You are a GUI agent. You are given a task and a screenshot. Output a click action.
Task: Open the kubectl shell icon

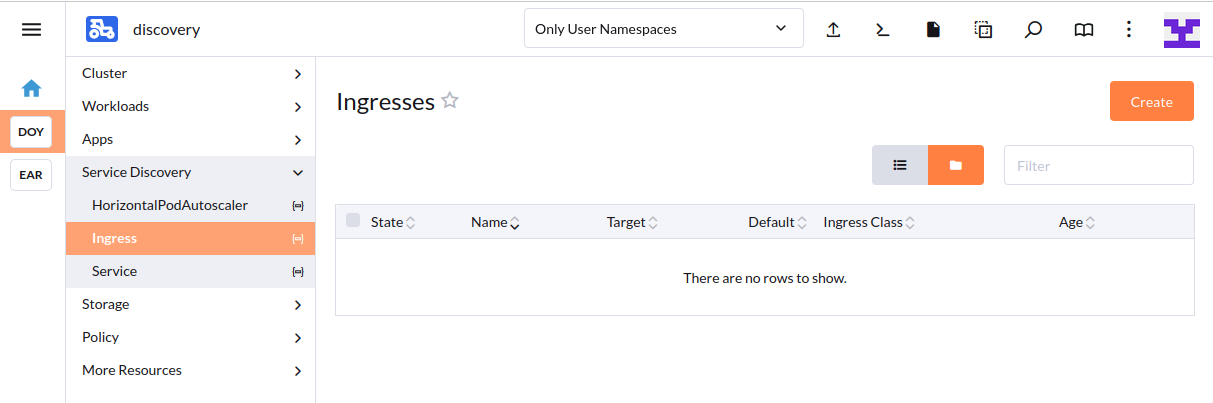pyautogui.click(x=882, y=30)
